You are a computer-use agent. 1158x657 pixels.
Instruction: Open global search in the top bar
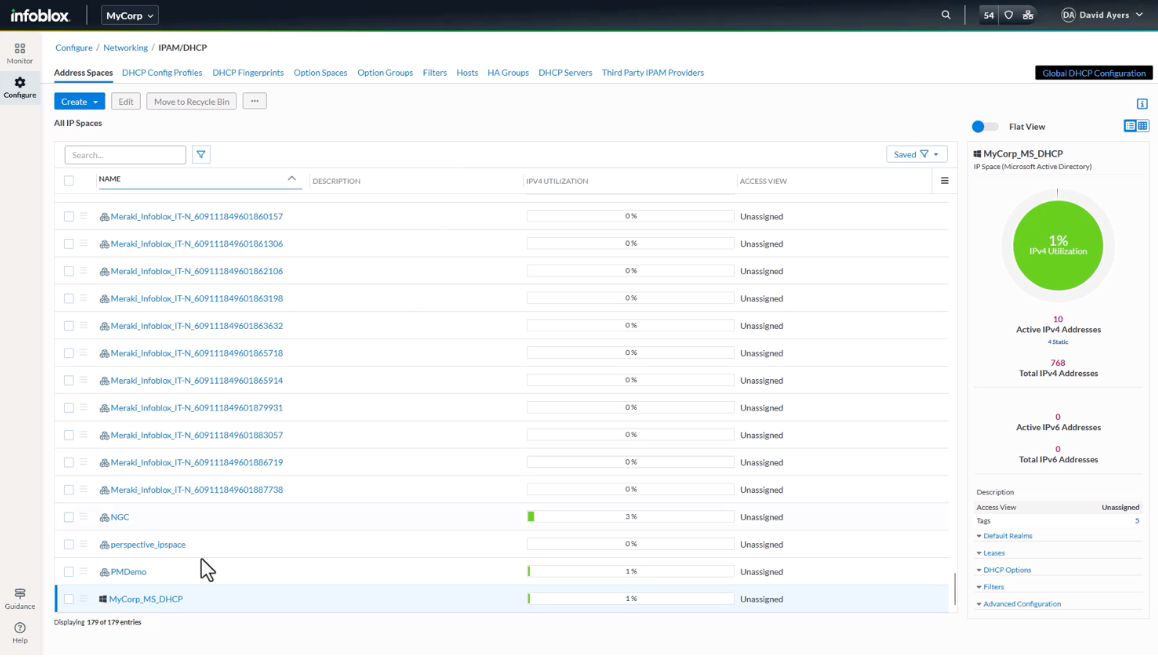click(946, 15)
